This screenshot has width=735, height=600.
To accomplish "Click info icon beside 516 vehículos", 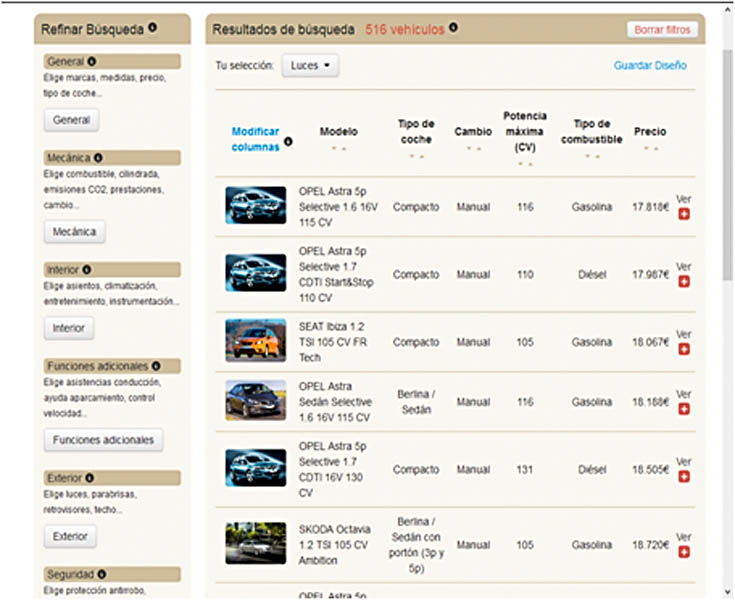I will (x=454, y=28).
